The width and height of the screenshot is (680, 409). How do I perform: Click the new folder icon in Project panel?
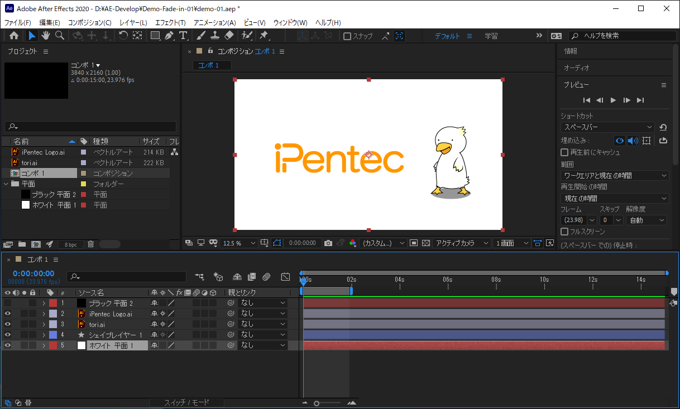22,245
